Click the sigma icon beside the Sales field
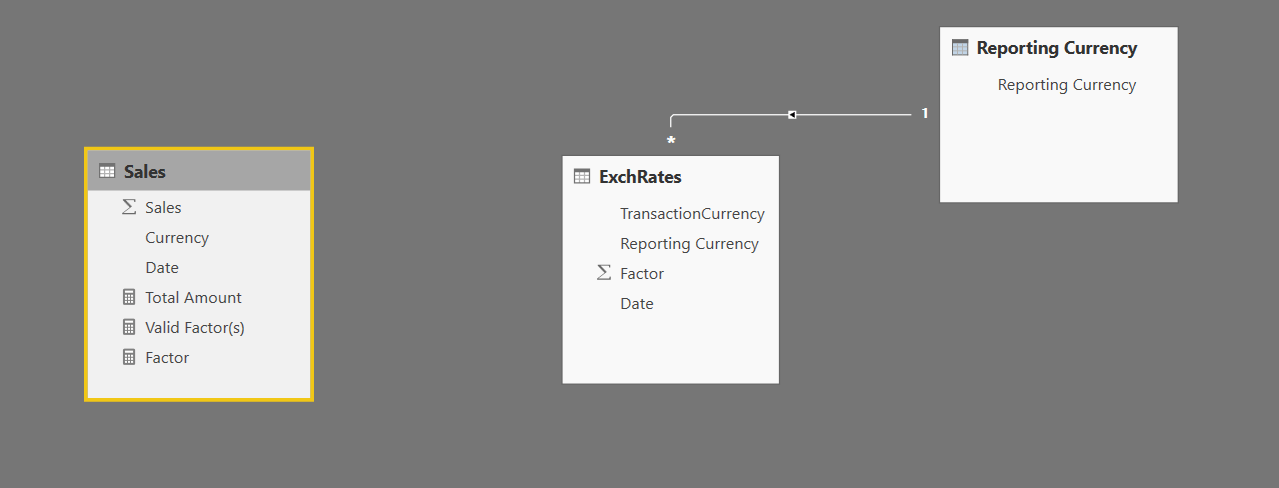This screenshot has height=488, width=1279. click(128, 207)
